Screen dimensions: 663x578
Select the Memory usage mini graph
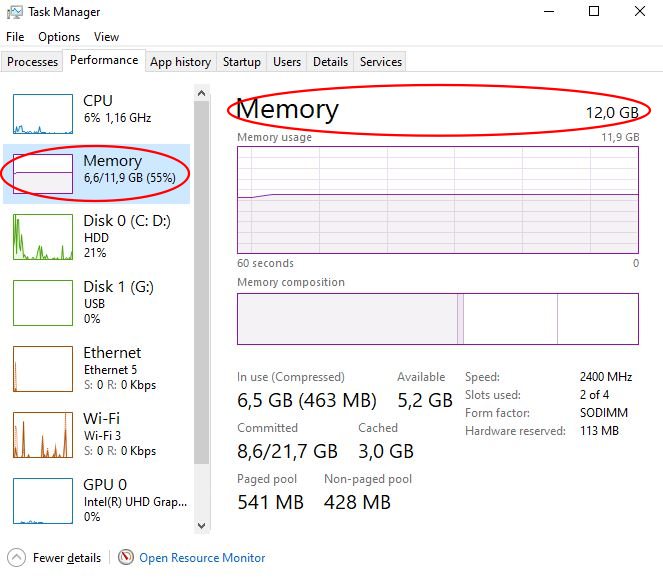(43, 174)
